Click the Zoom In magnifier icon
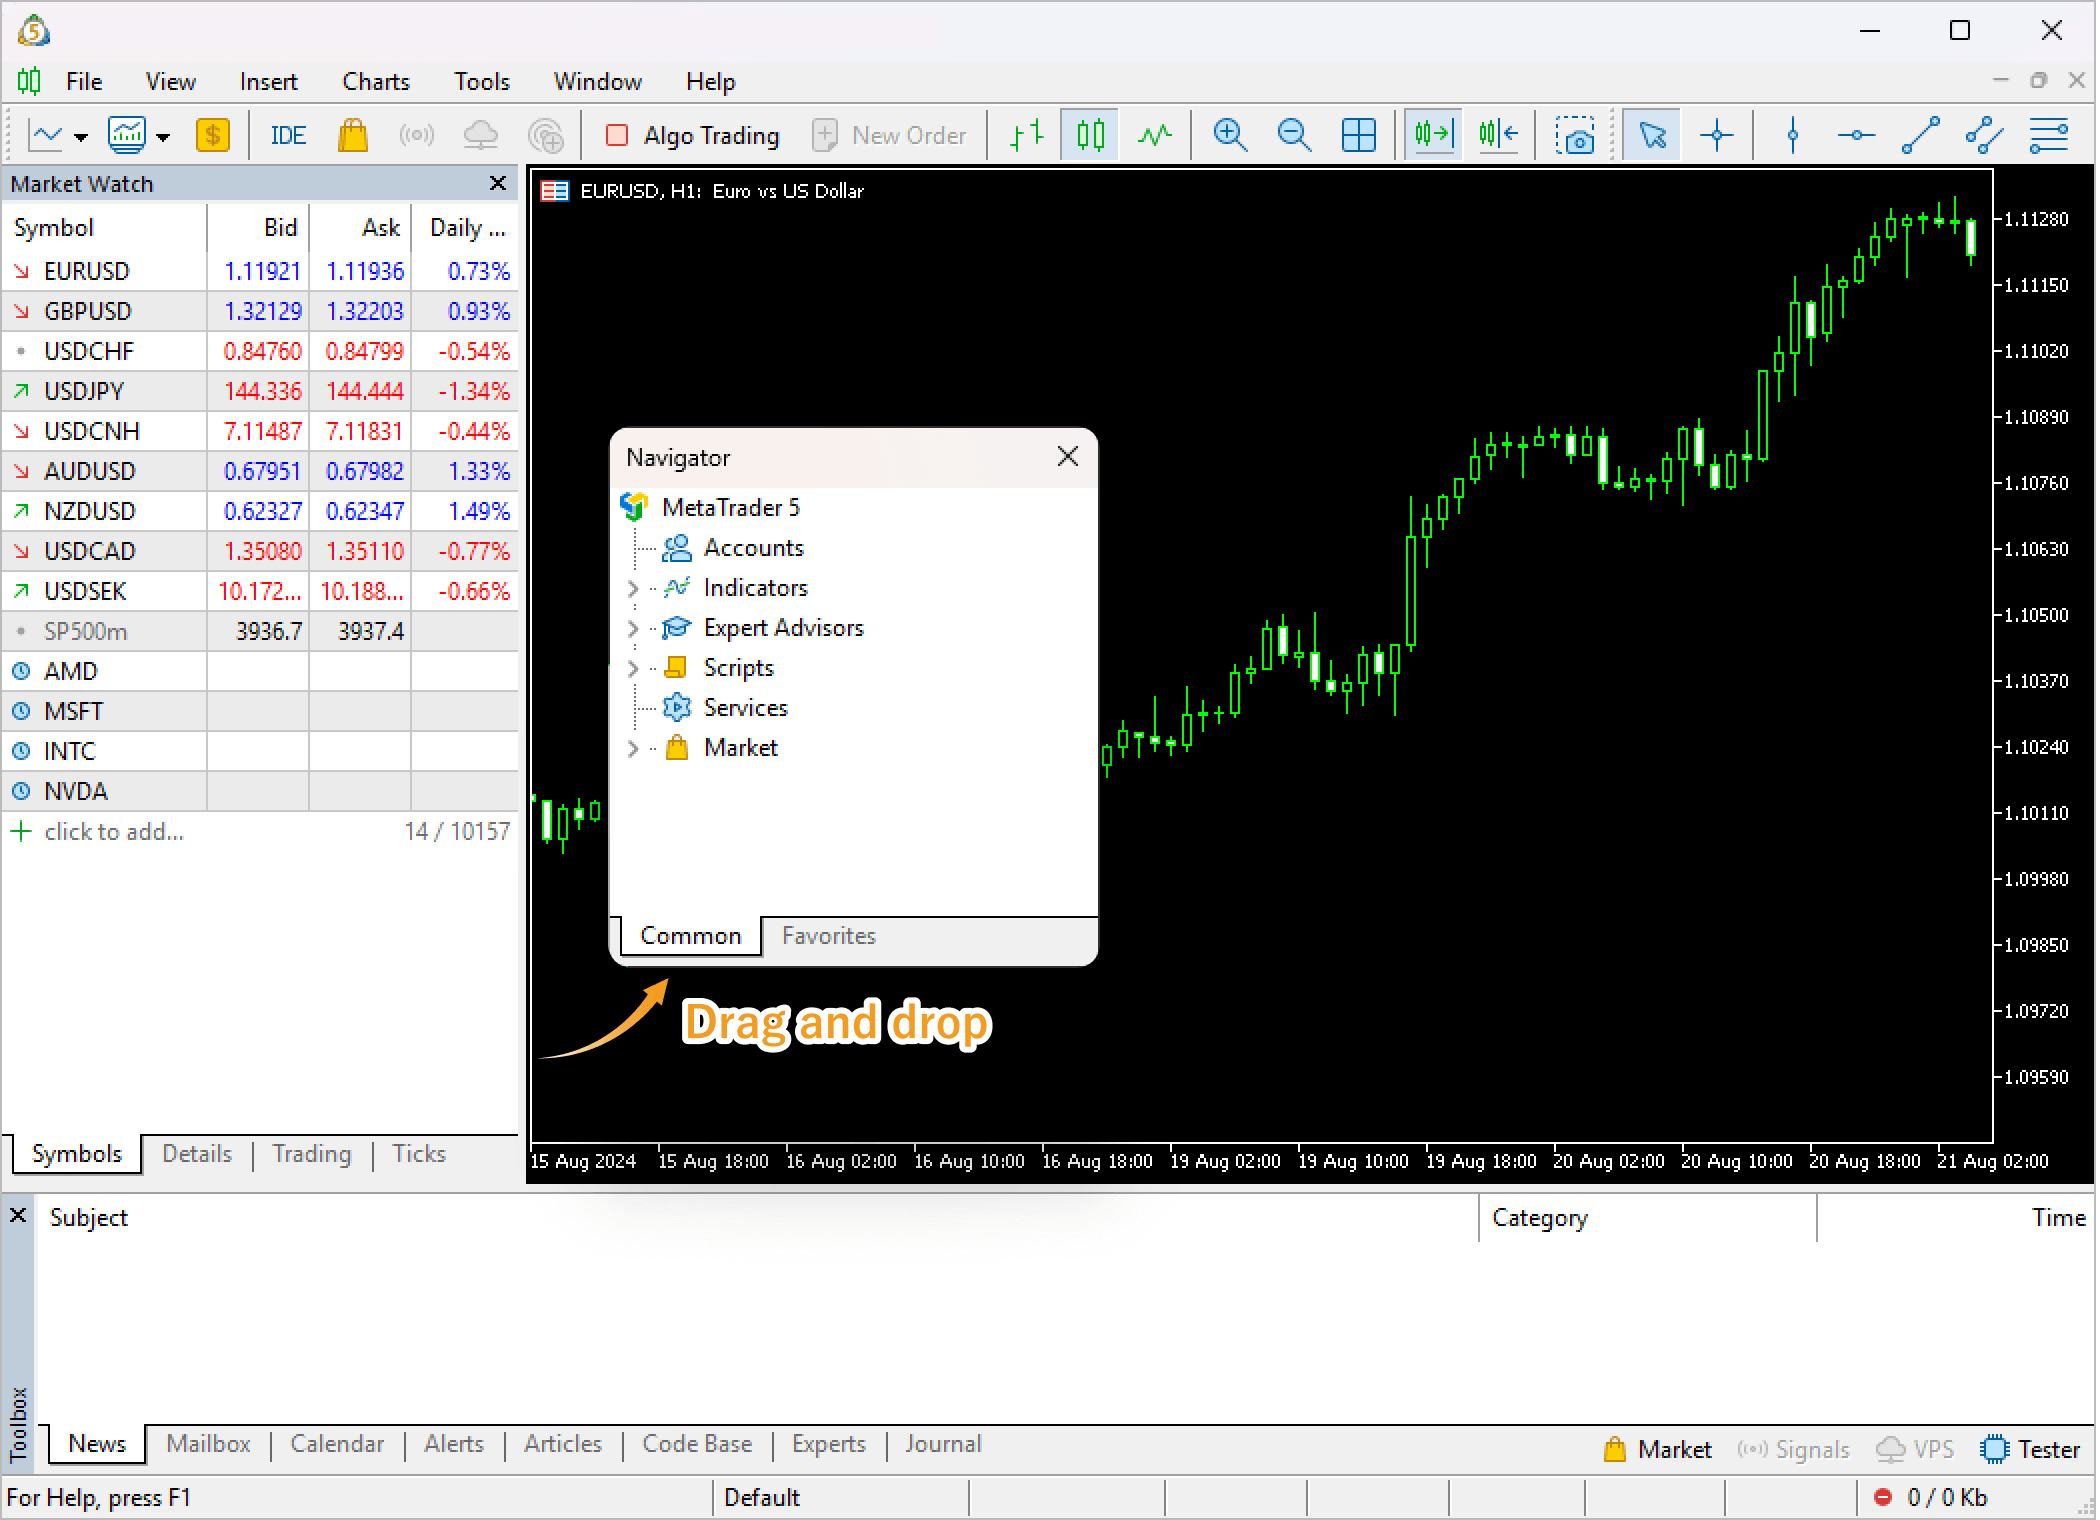 [1229, 135]
